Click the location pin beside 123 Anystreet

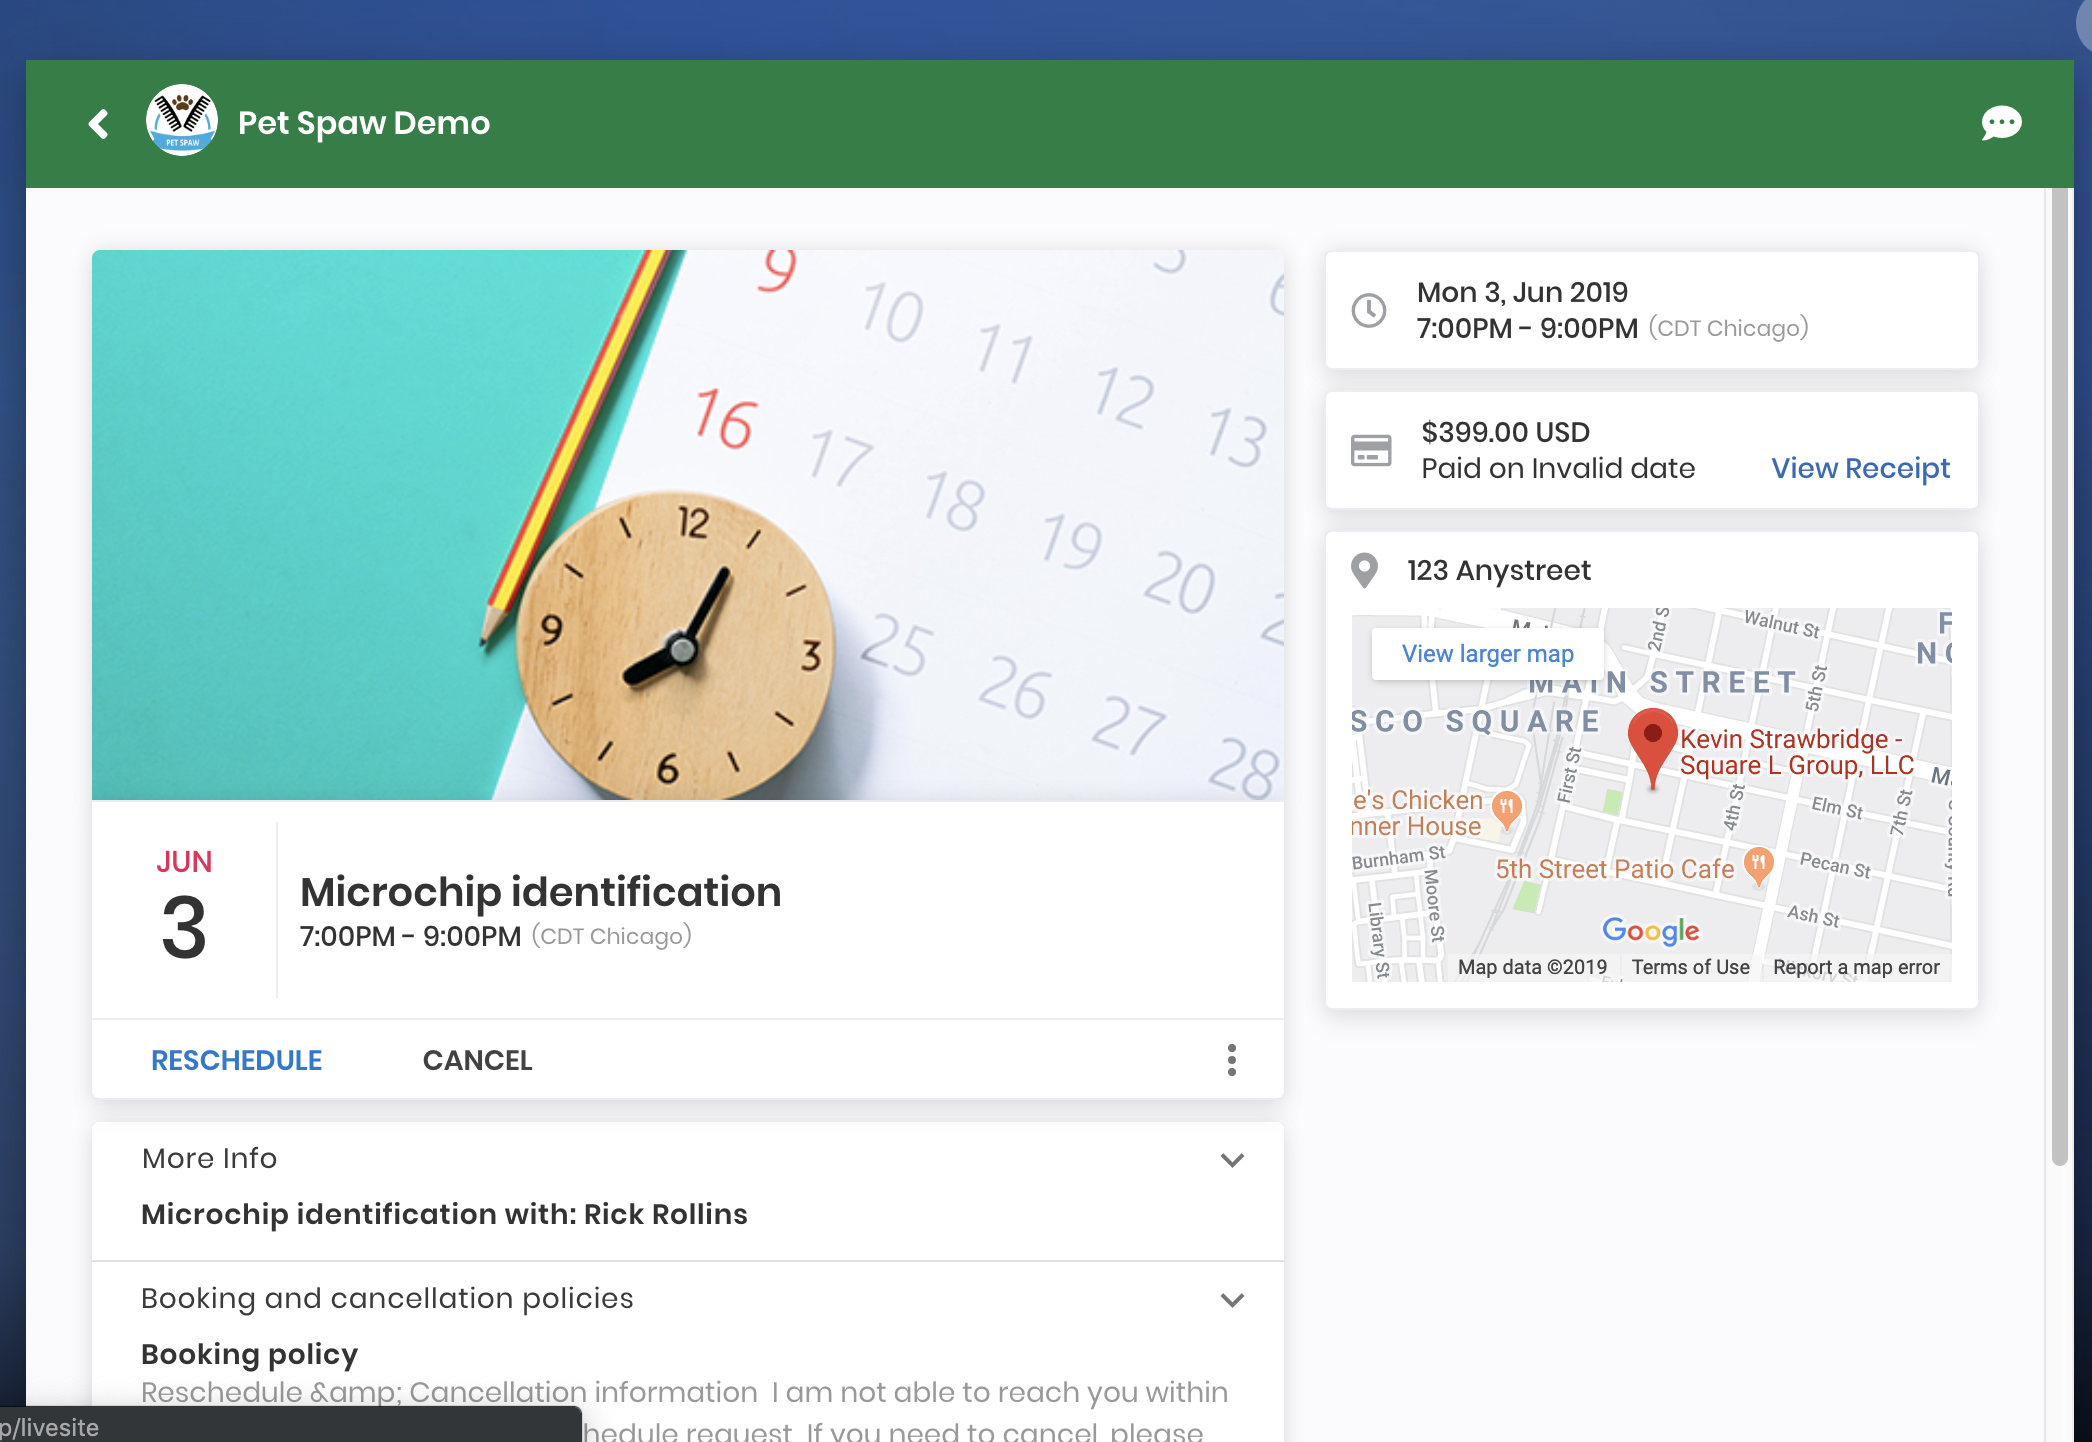1364,570
